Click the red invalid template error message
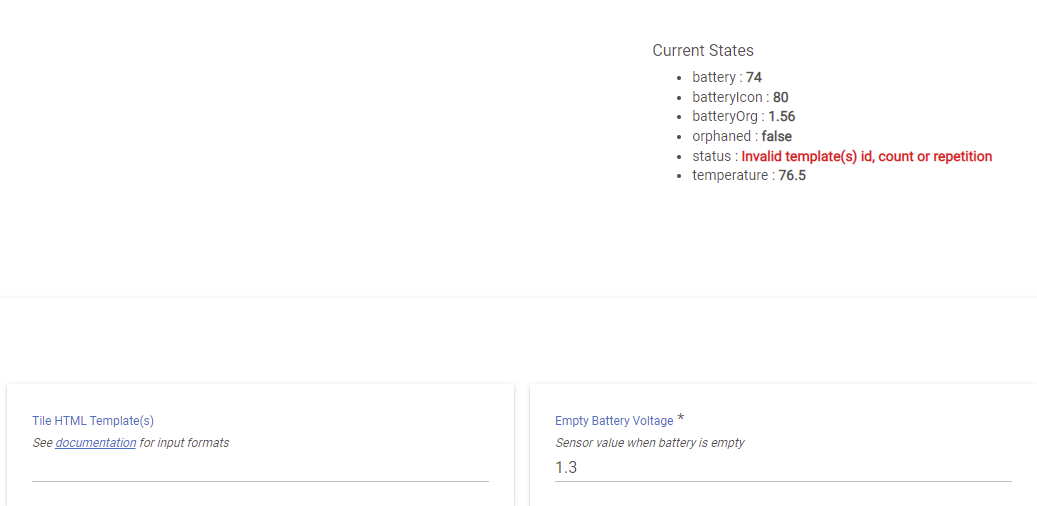Screen dimensions: 1037x506 pos(866,156)
